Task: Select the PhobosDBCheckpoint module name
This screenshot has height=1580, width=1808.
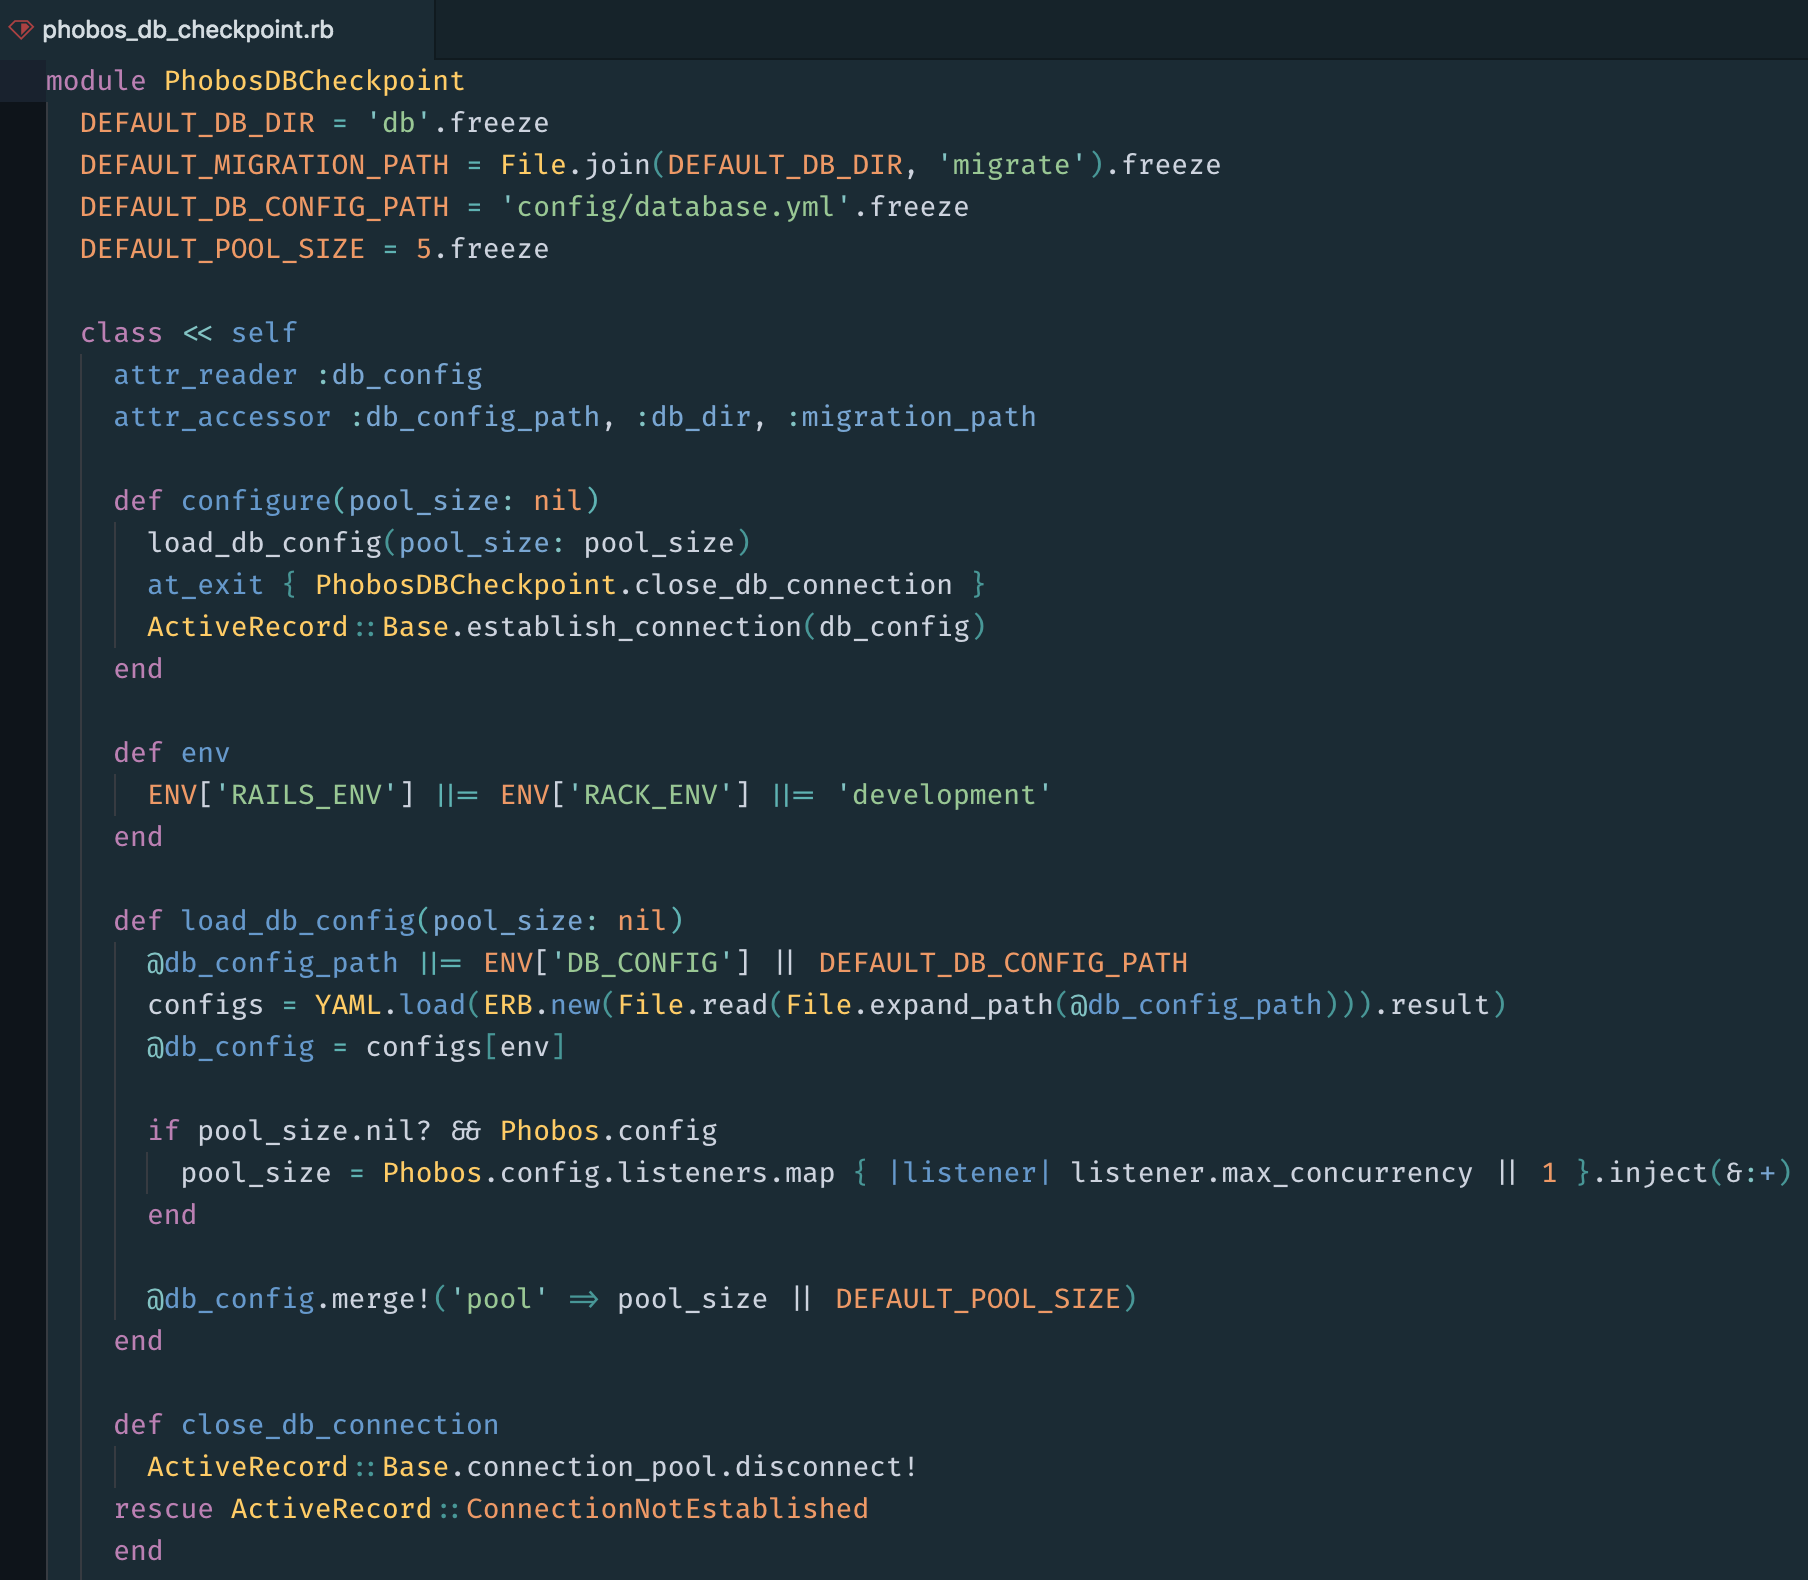Action: coord(313,80)
